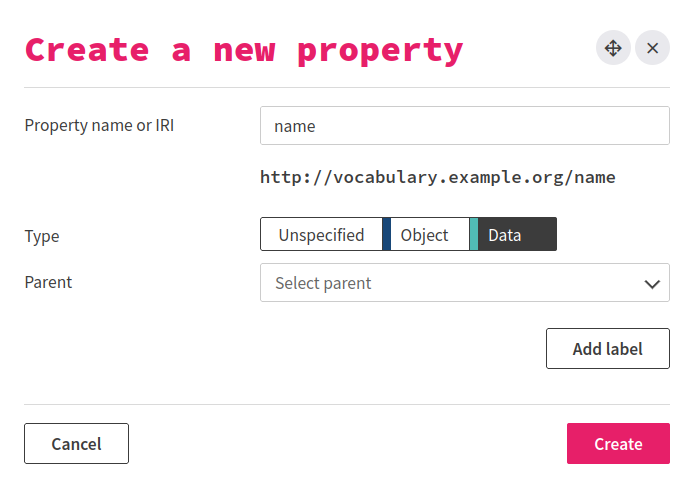Select the Unspecified property type
Viewport: 691px width, 484px height.
[x=321, y=235]
